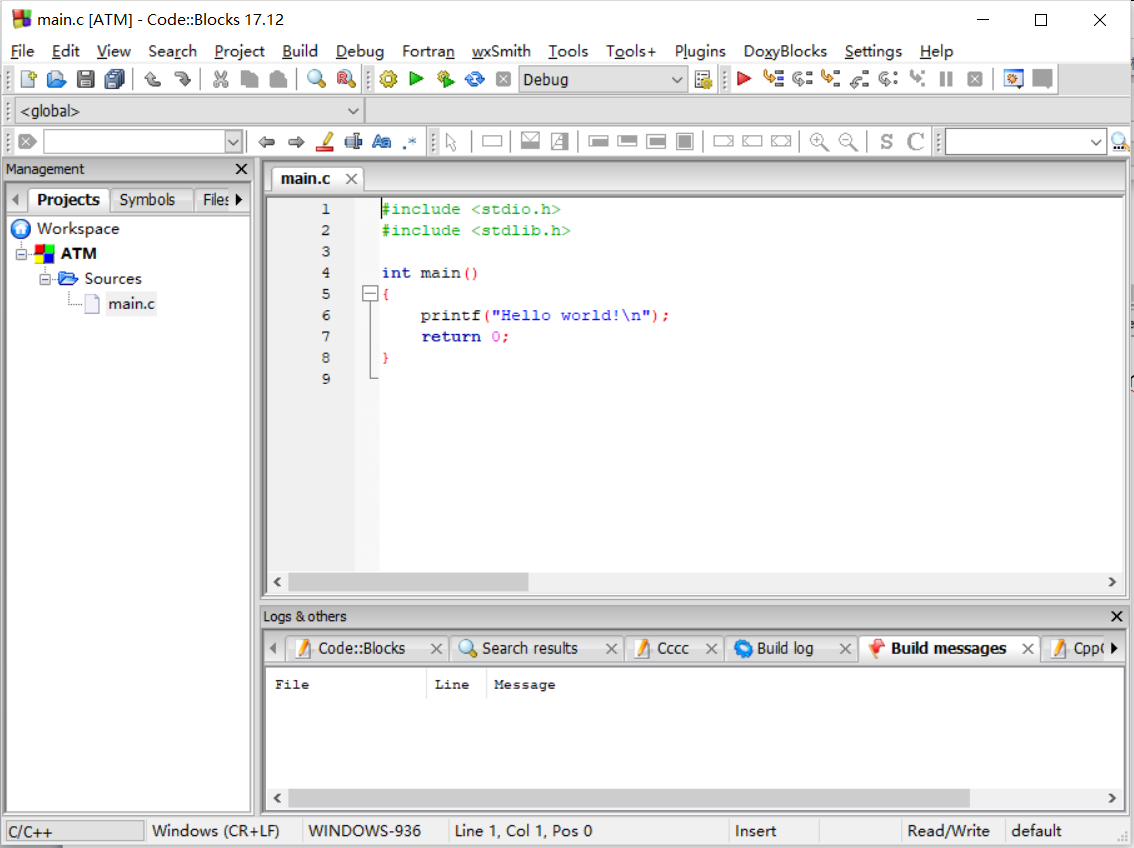
Task: Click the Run to cursor debug icon
Action: pos(773,79)
